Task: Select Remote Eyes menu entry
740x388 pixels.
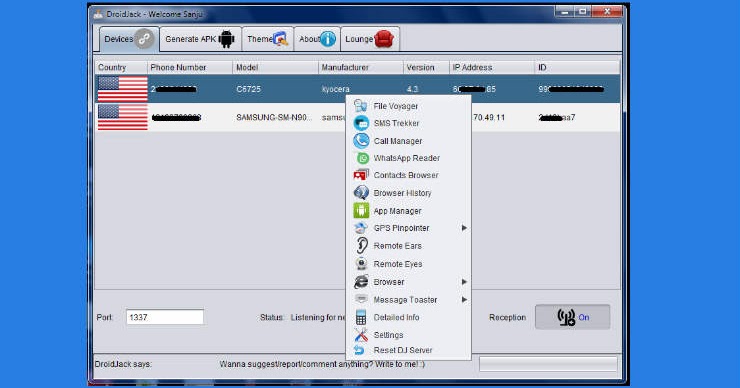Action: point(409,264)
